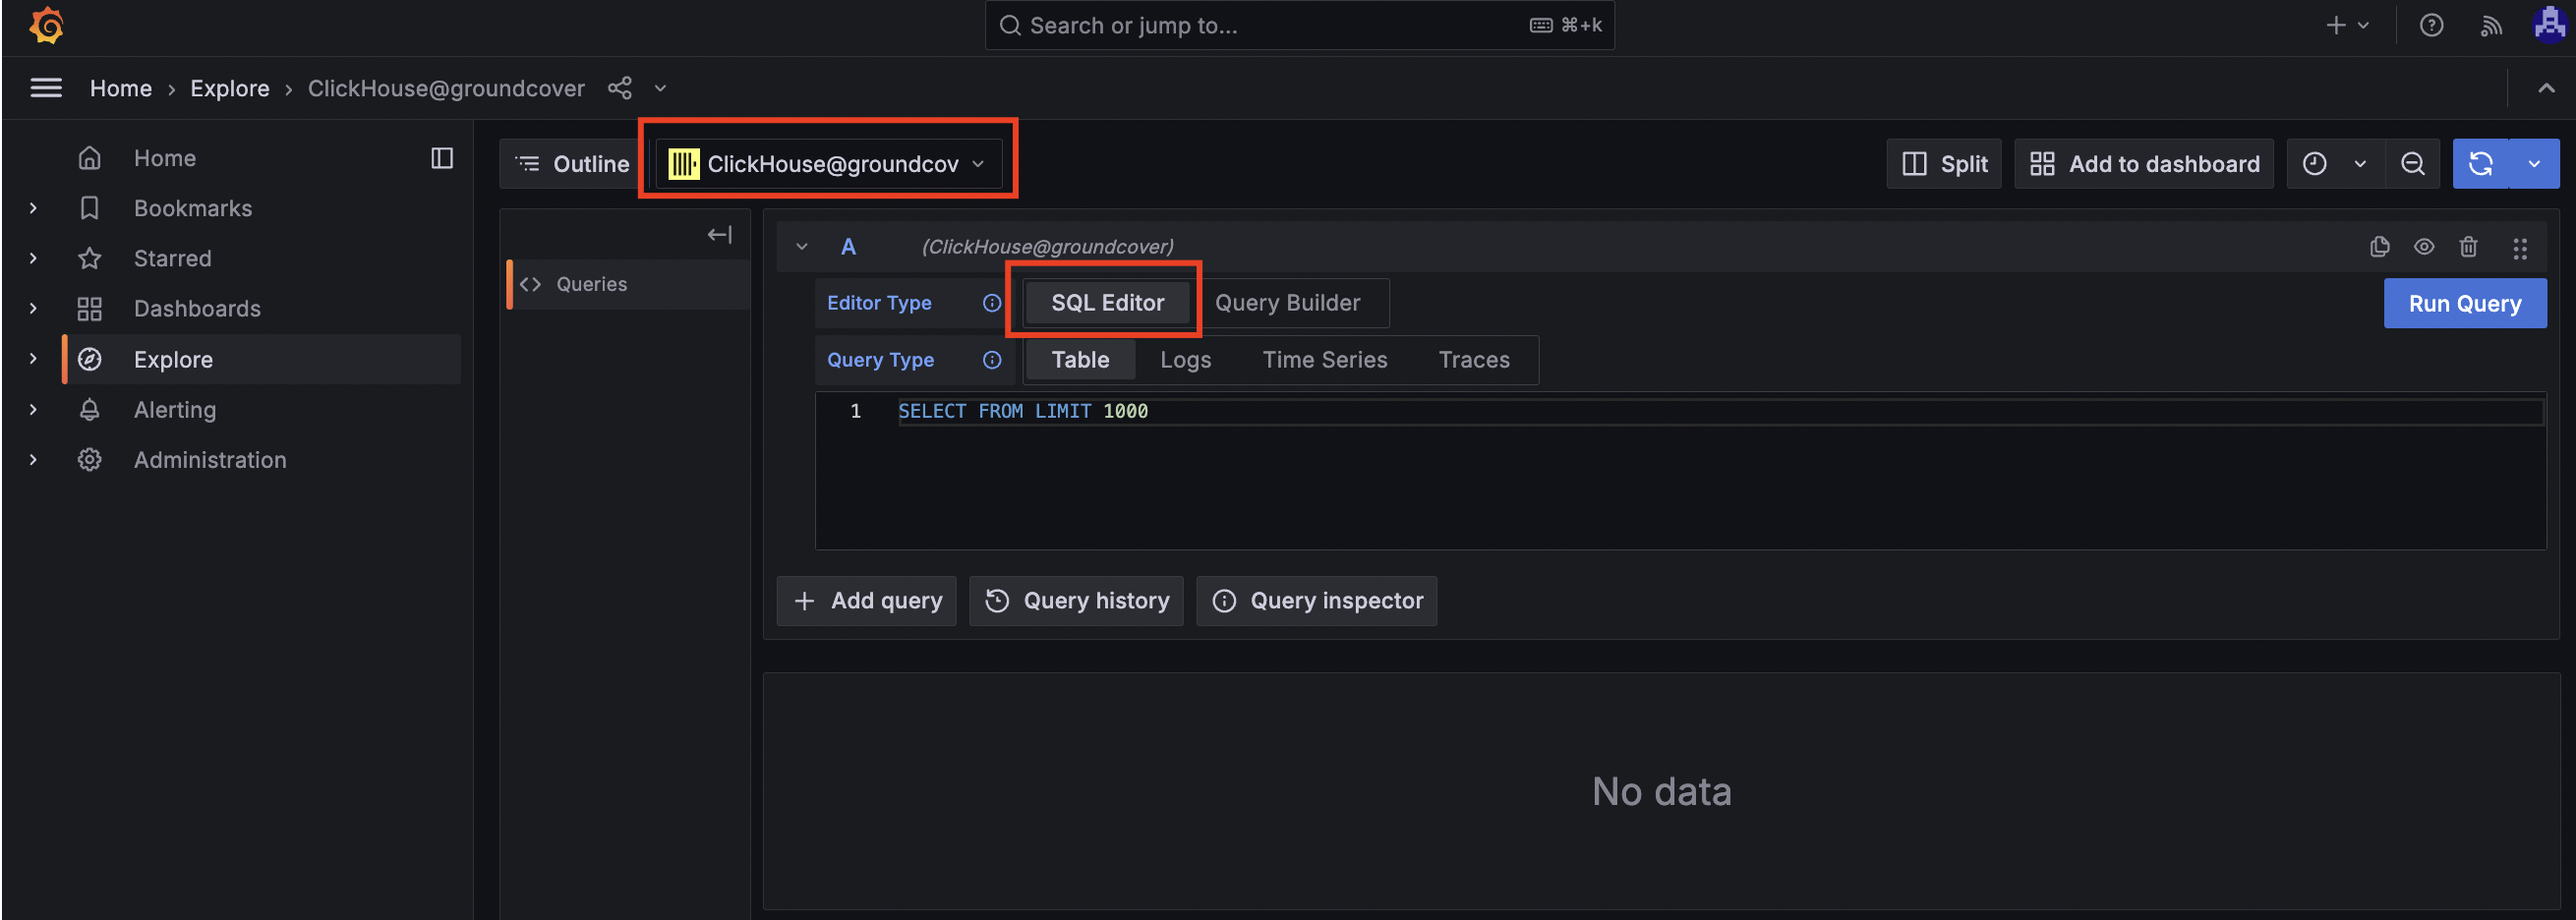Expand the Dashboards section in sidebar
The width and height of the screenshot is (2576, 920).
pyautogui.click(x=33, y=309)
